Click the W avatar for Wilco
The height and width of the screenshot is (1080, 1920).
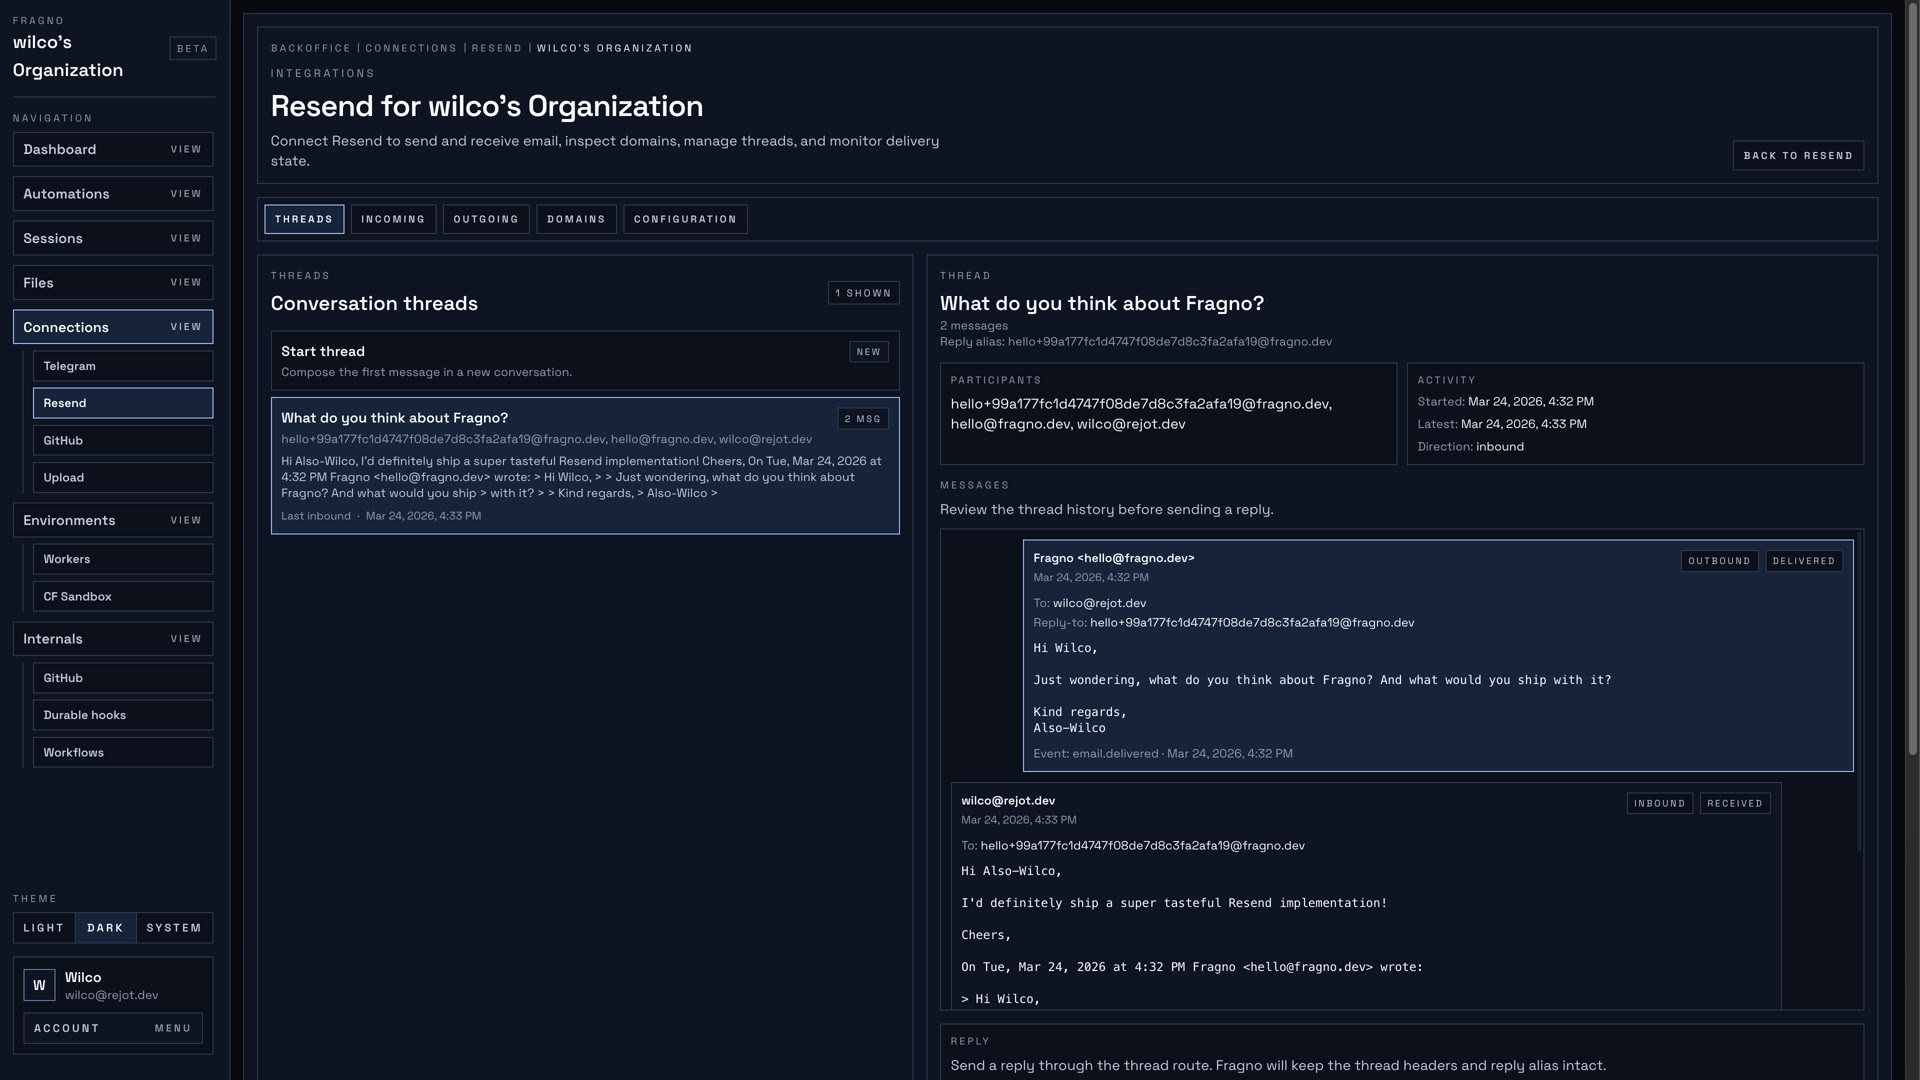[x=39, y=985]
